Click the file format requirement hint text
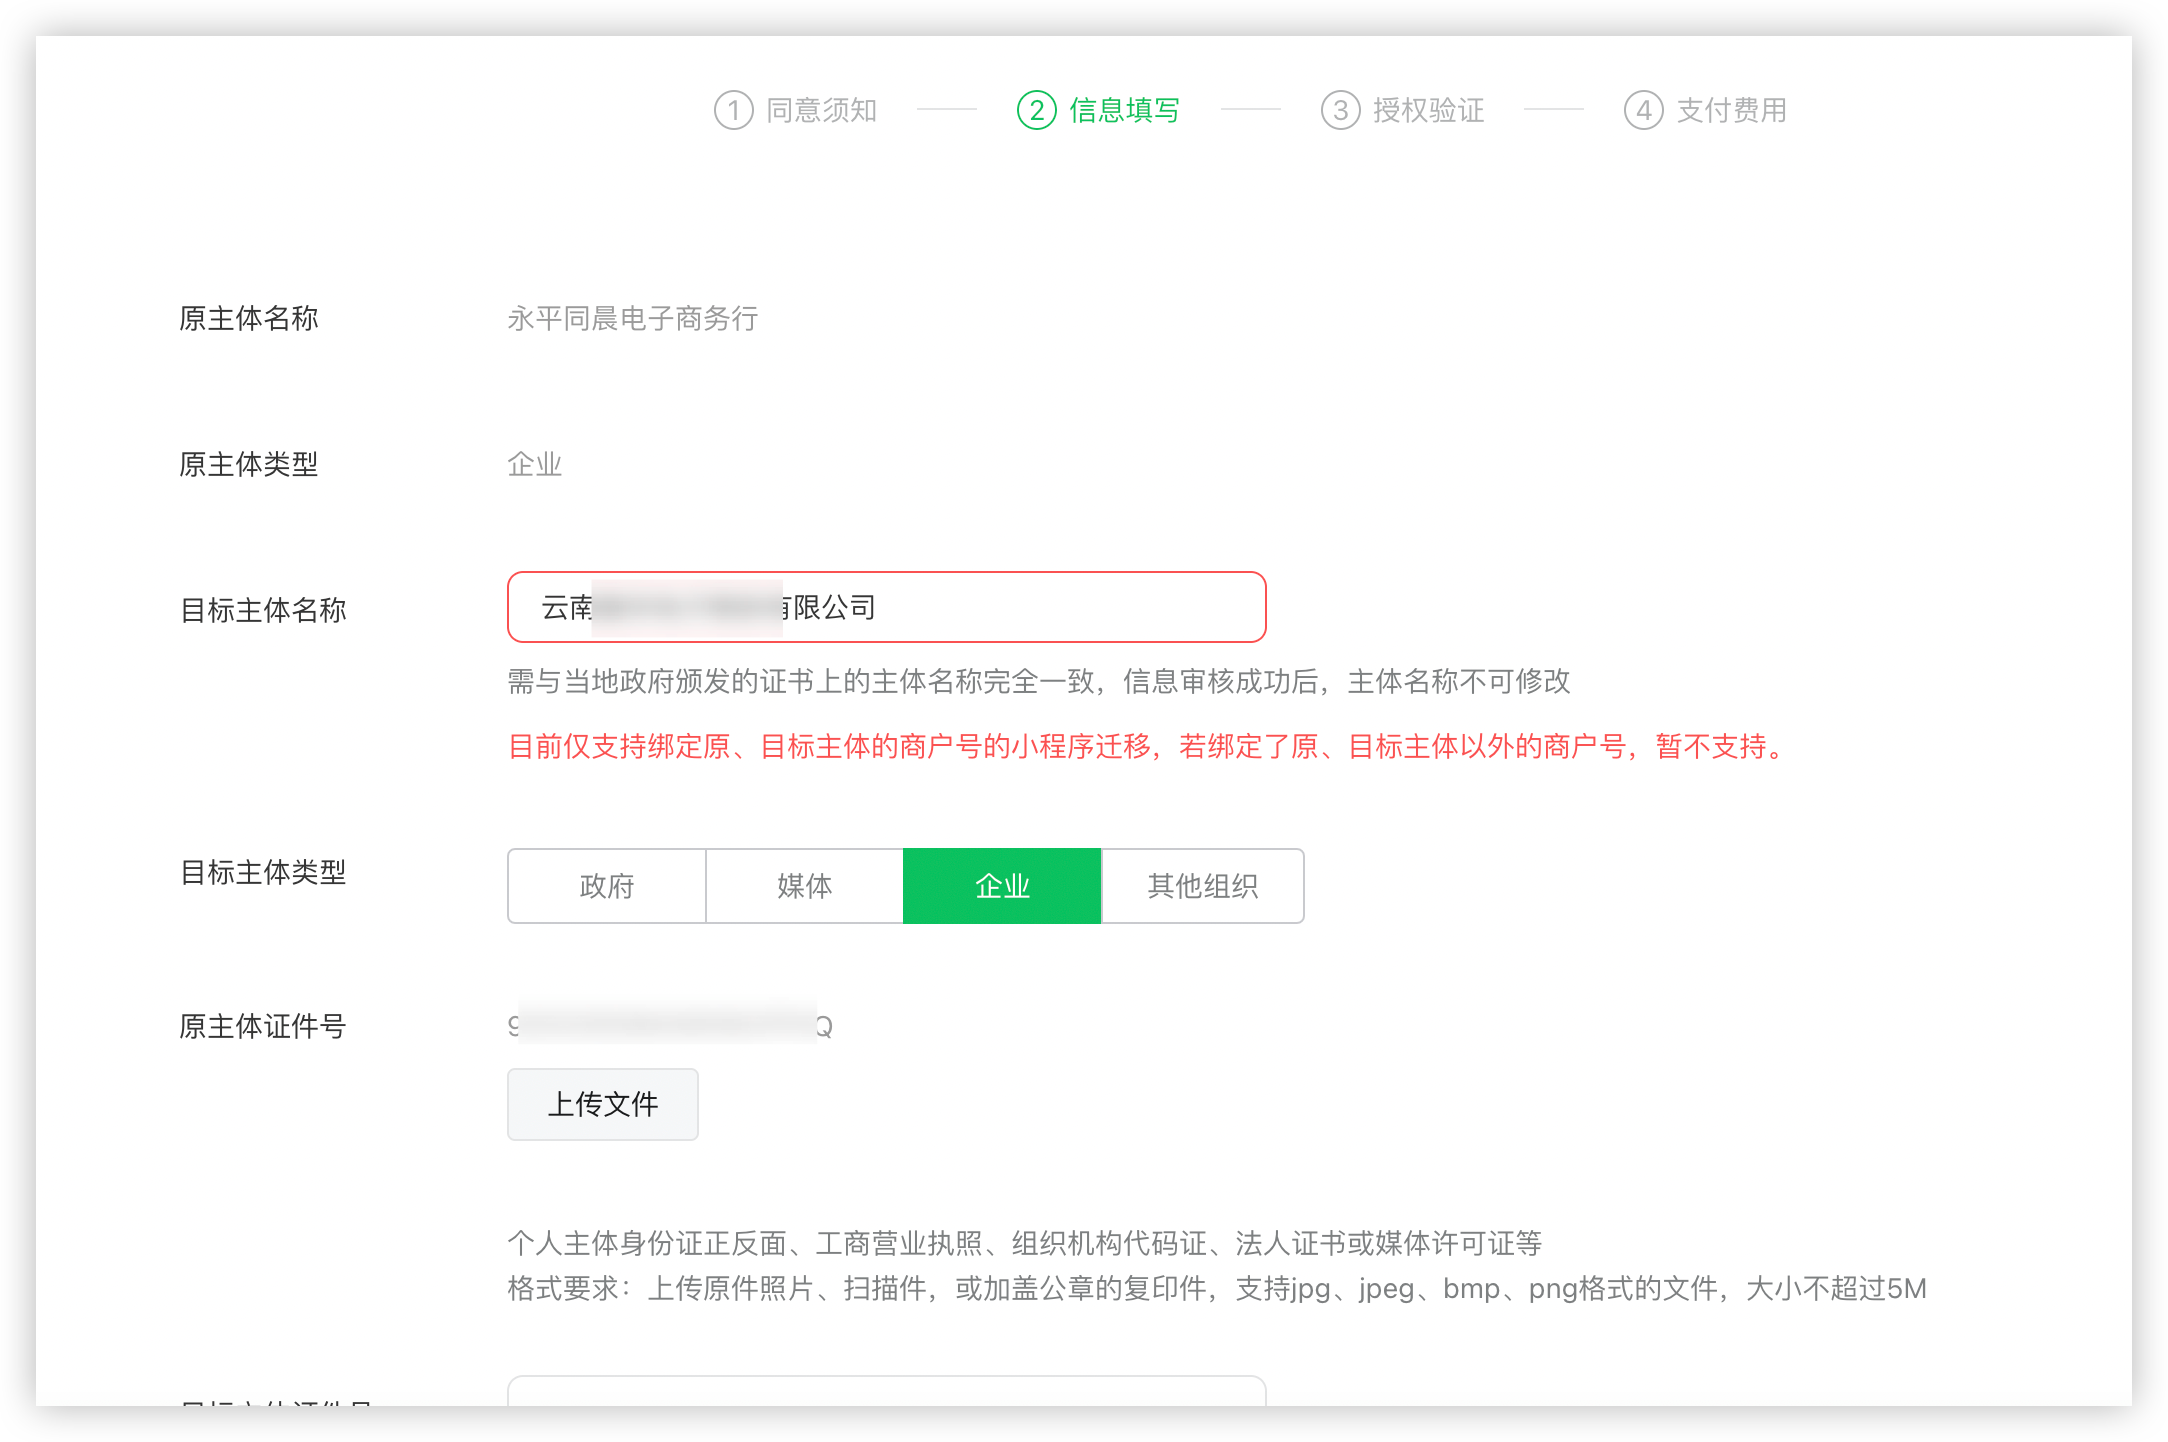 1216,1288
